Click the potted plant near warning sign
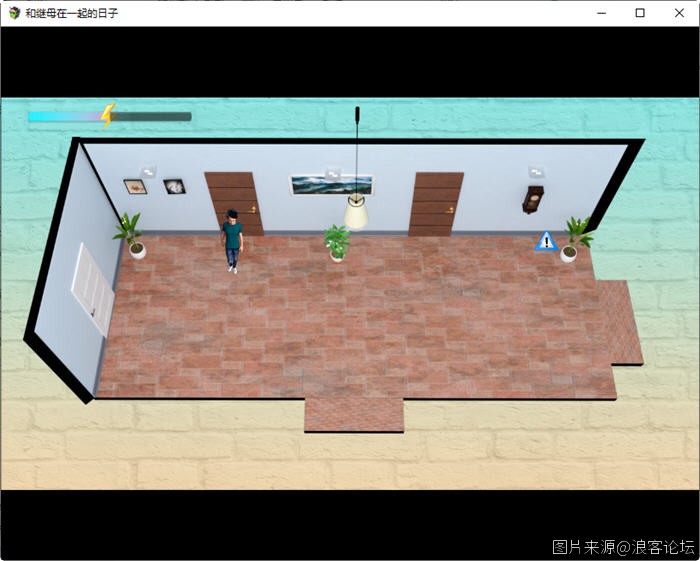 click(574, 239)
